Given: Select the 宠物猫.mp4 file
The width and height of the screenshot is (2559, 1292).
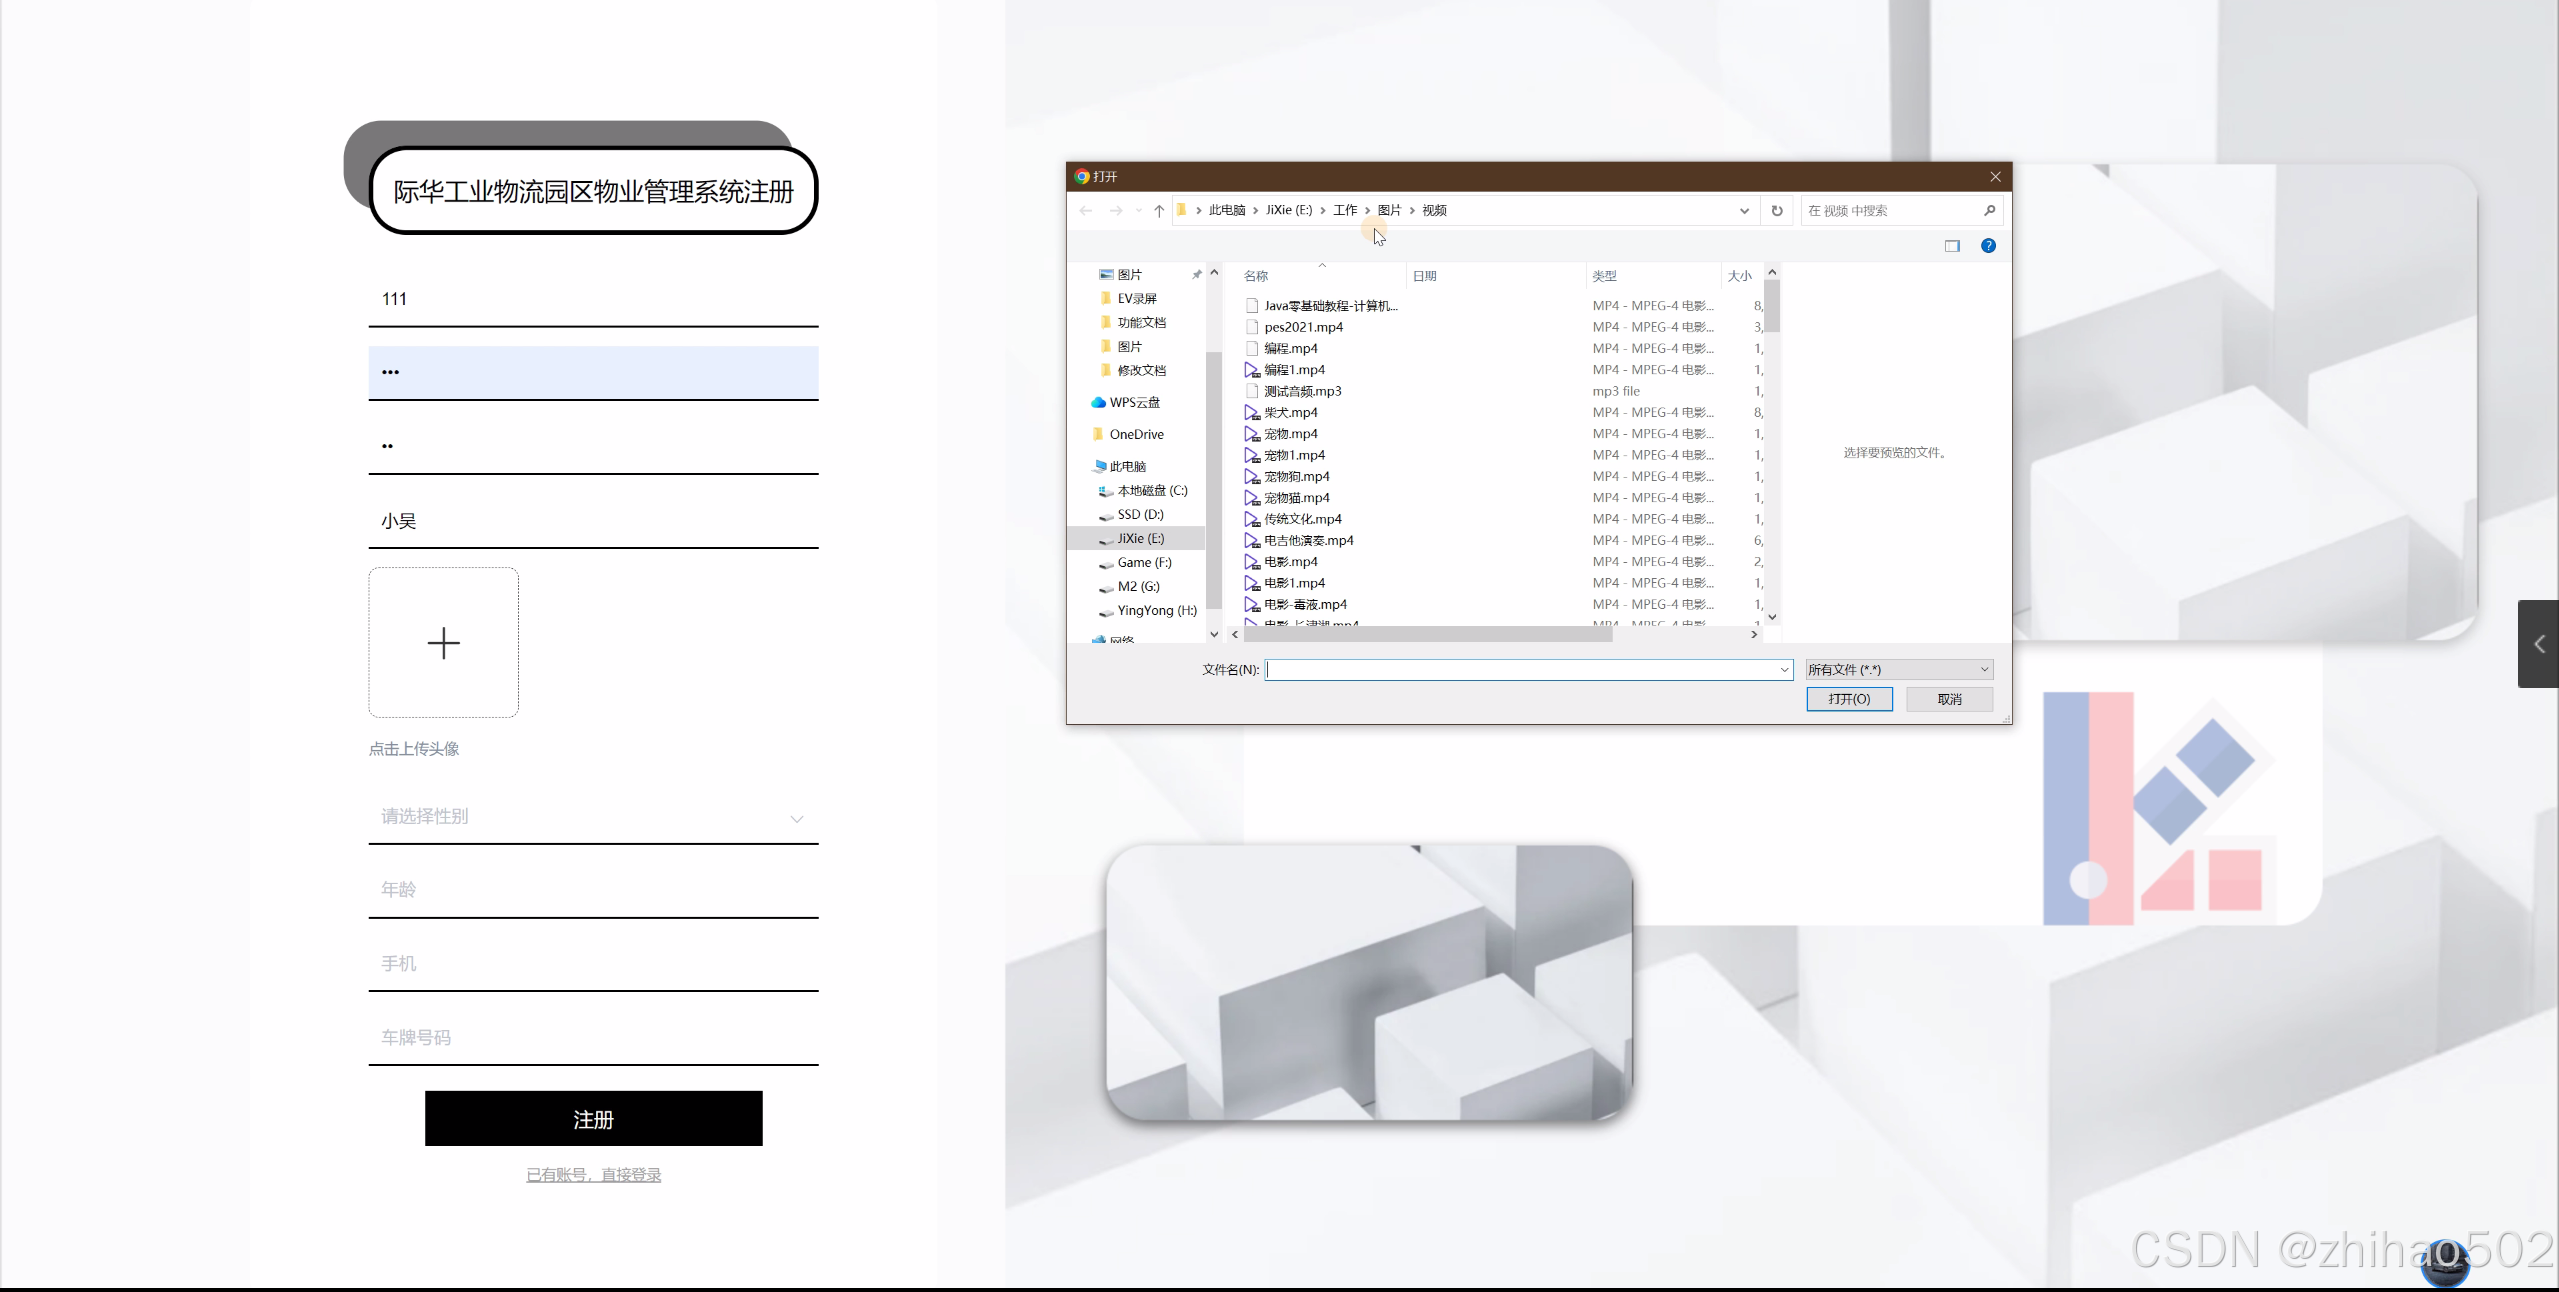Looking at the screenshot, I should pos(1296,498).
